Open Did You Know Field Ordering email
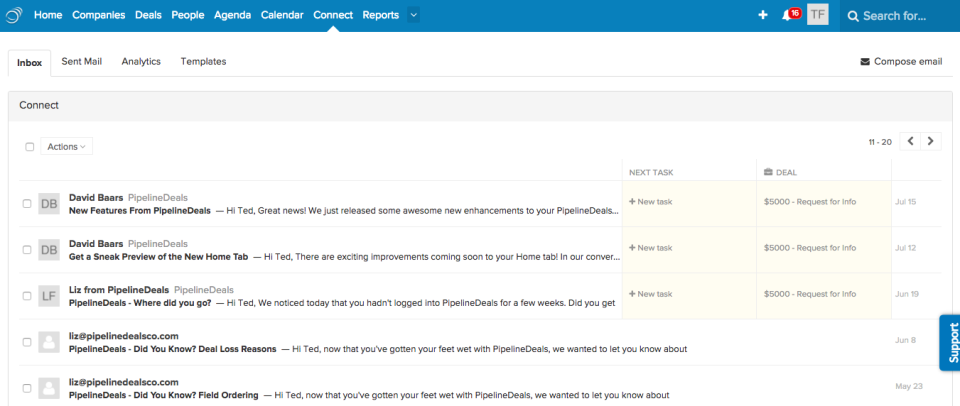Viewport: 960px width, 406px height. tap(163, 396)
